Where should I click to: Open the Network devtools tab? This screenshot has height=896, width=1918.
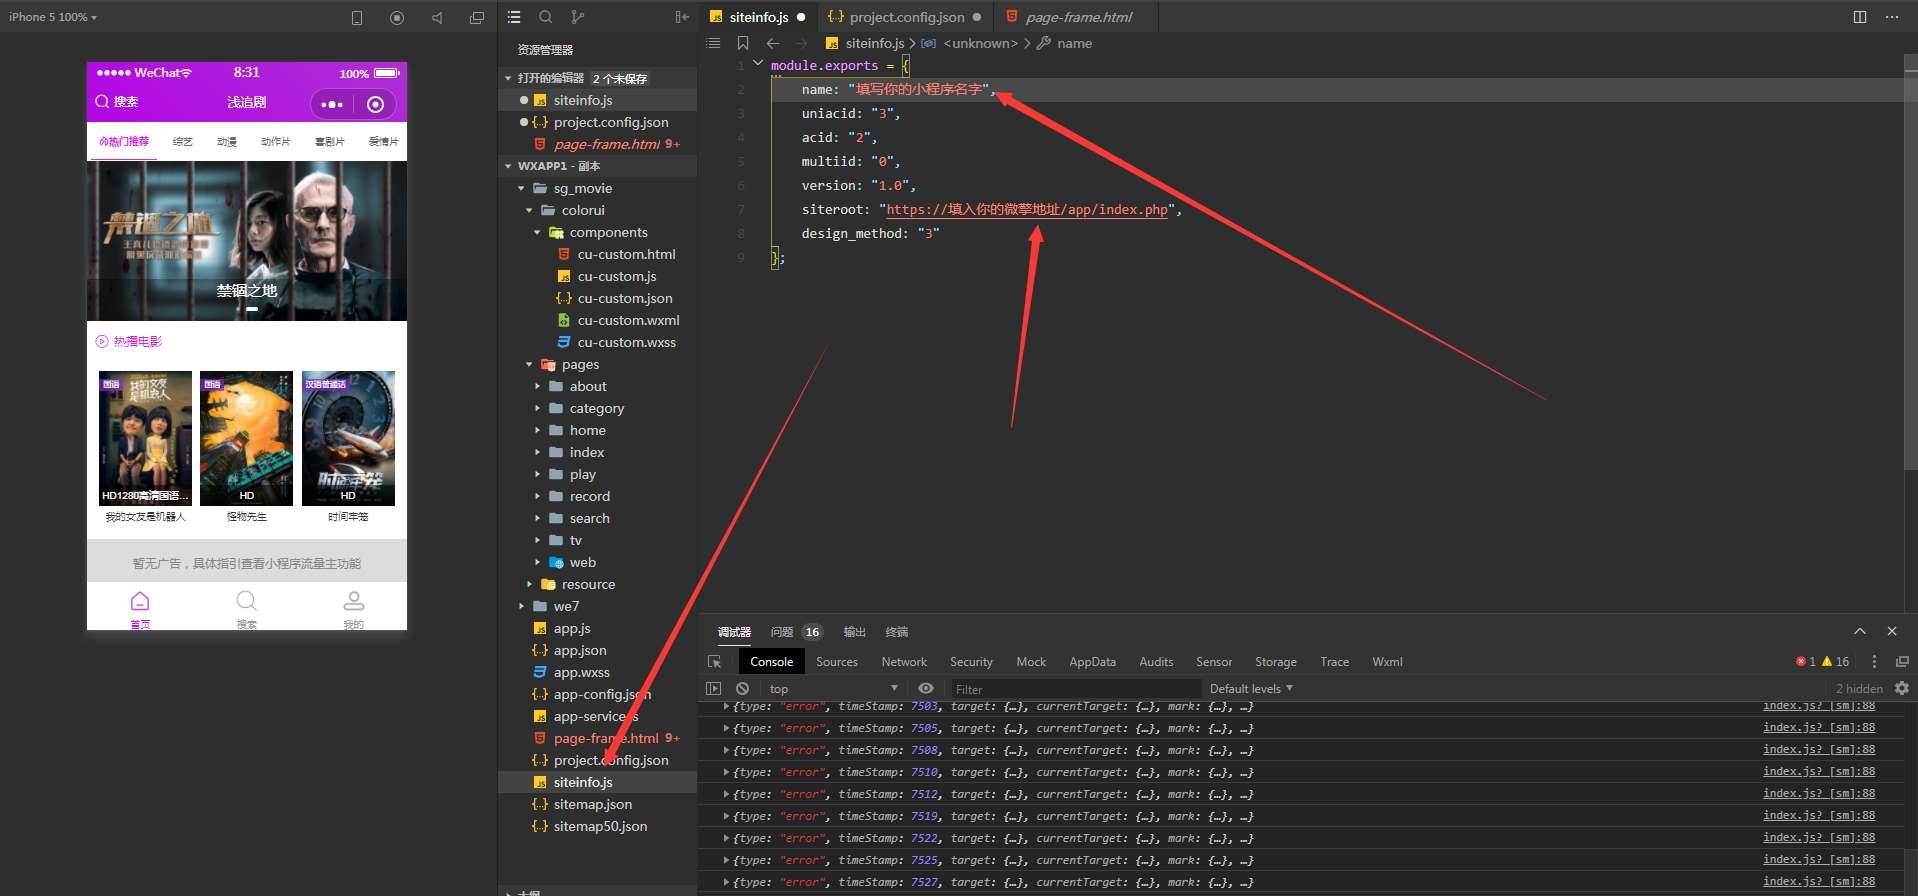point(904,661)
